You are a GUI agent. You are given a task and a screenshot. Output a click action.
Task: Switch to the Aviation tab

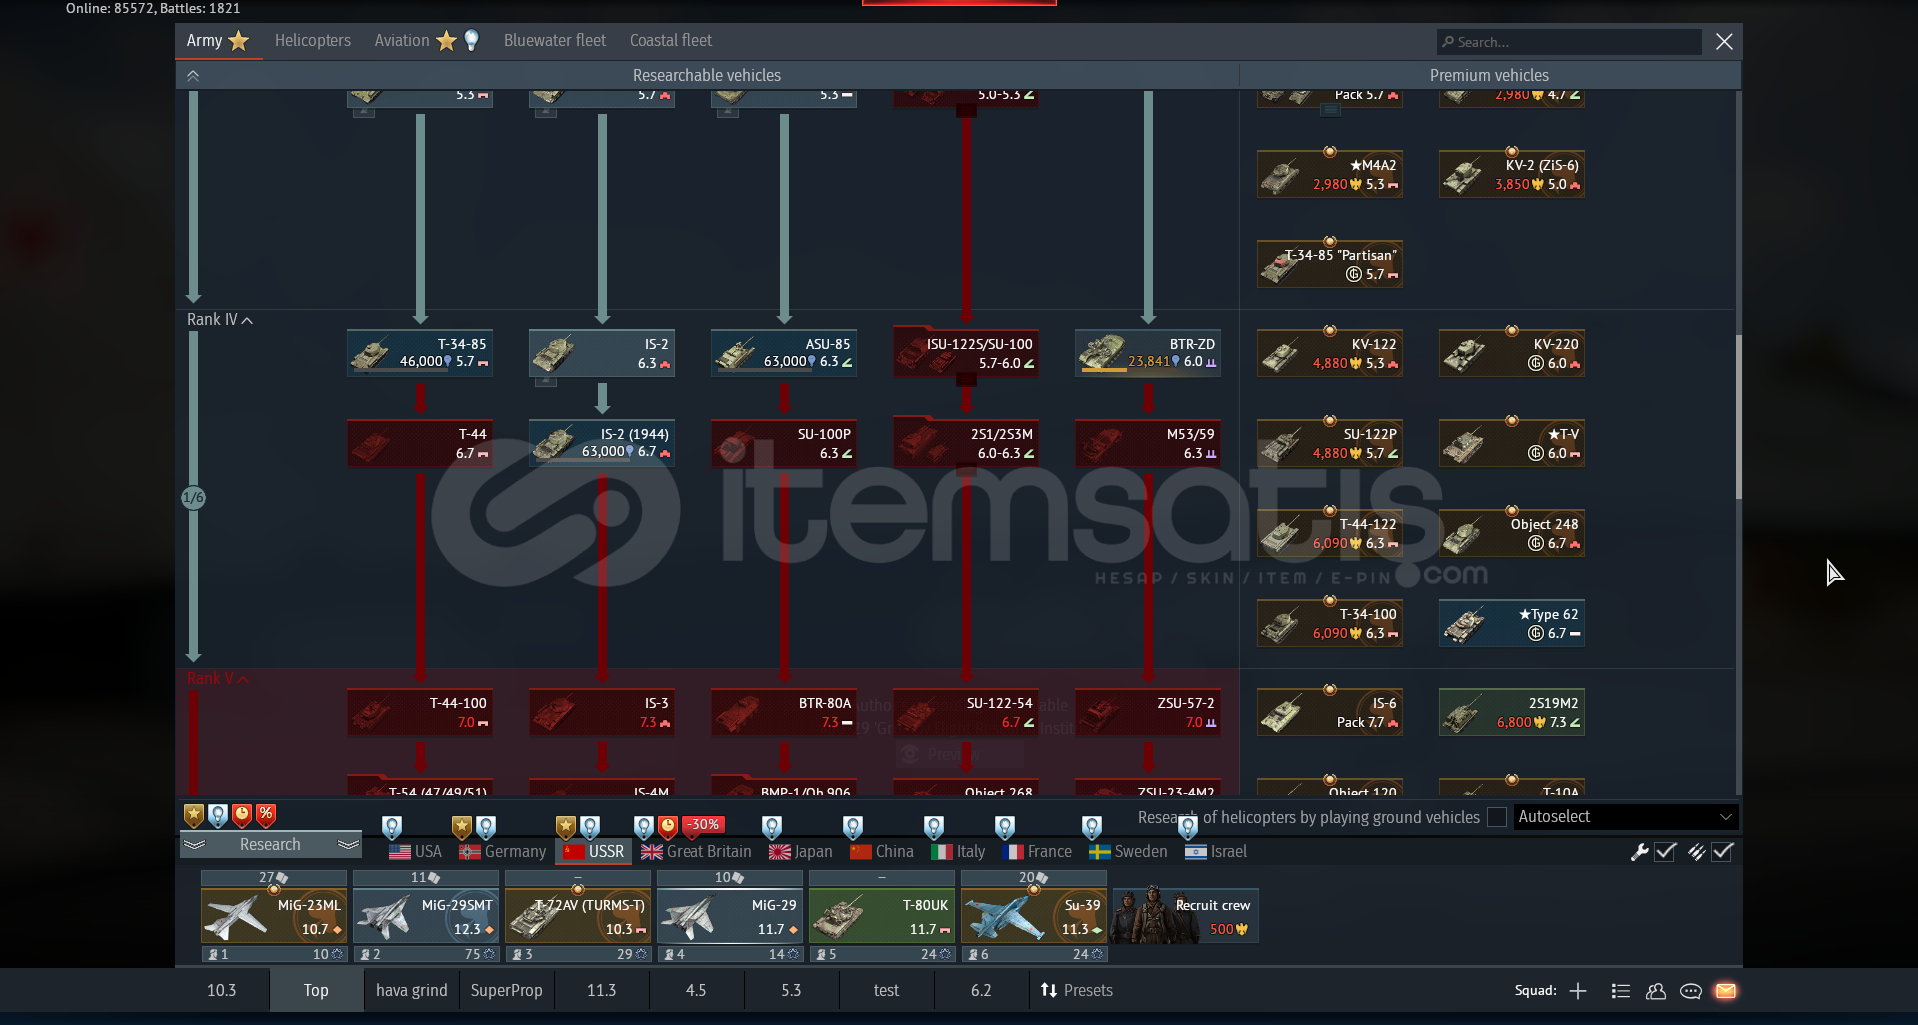402,41
